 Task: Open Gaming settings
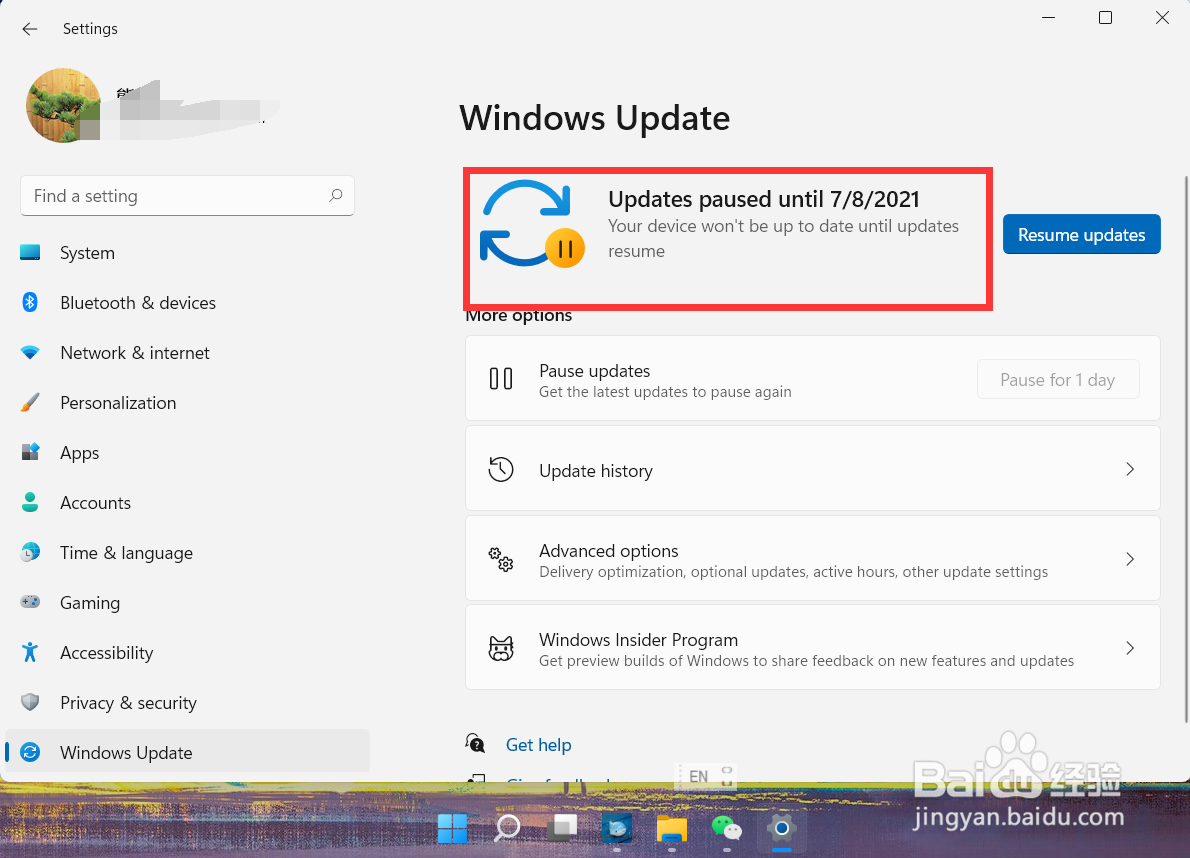187,603
